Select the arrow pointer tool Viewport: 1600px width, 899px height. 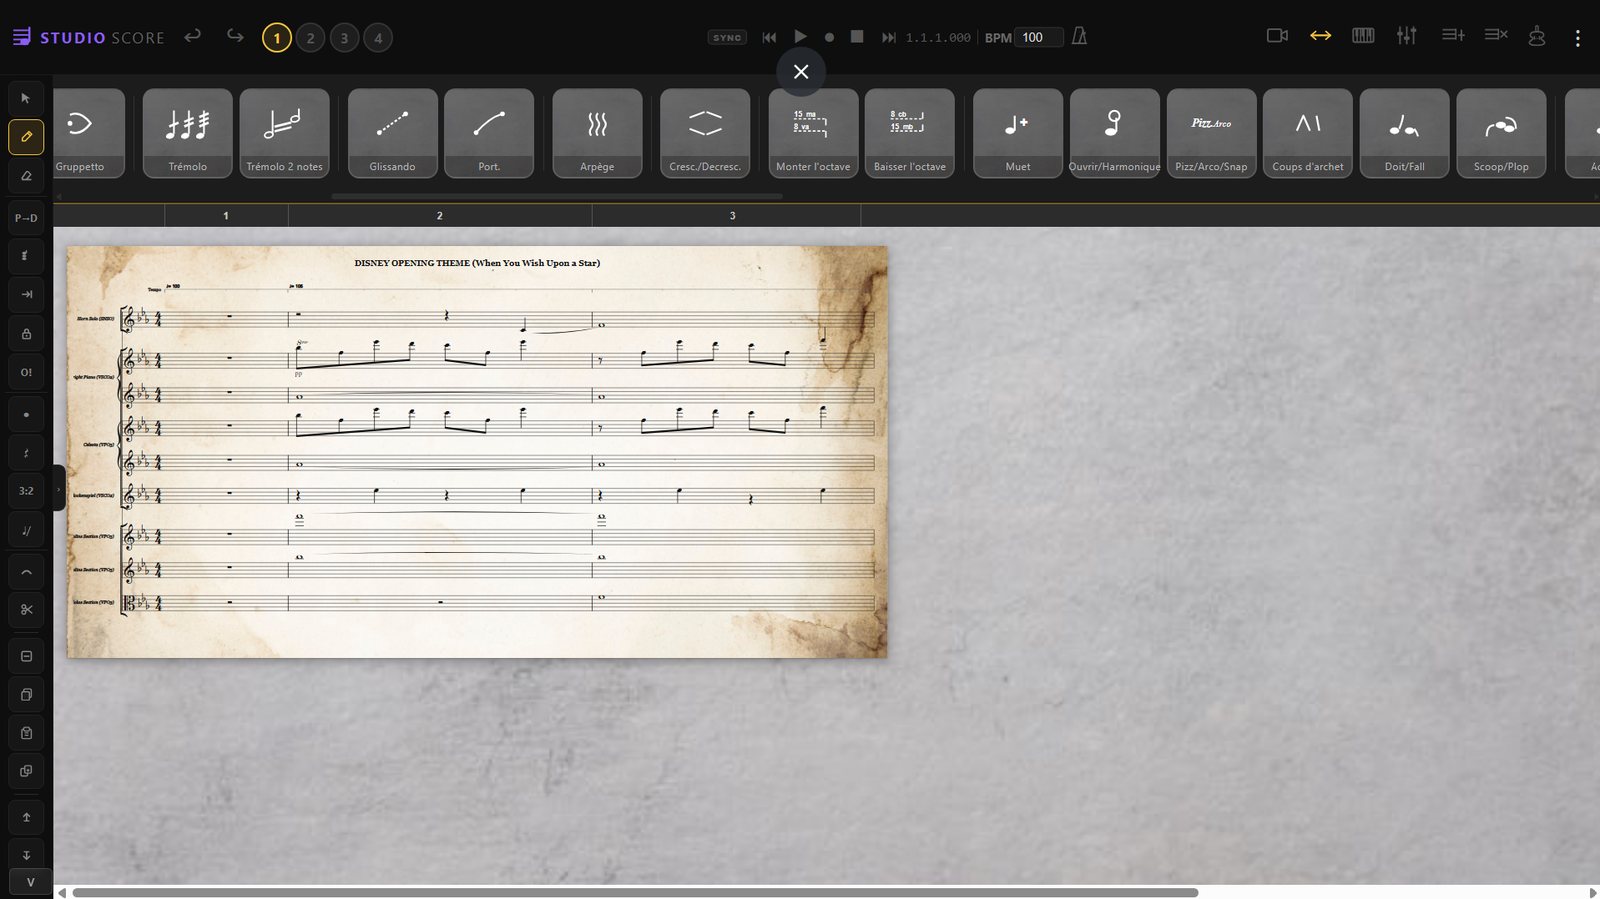pyautogui.click(x=26, y=98)
